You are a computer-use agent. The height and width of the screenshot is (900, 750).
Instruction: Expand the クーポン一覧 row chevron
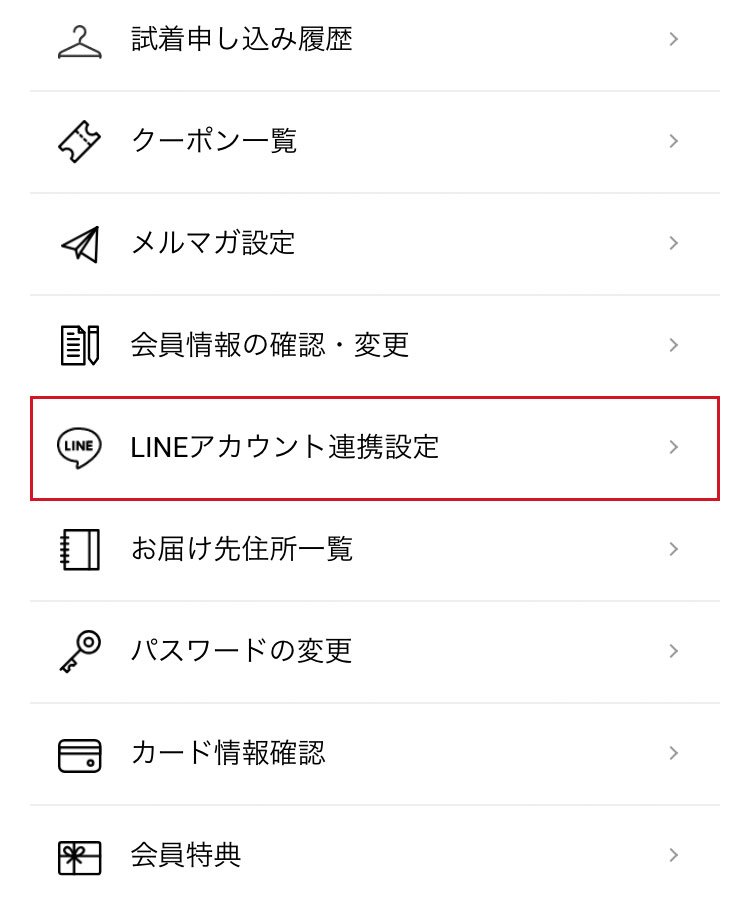click(x=674, y=142)
